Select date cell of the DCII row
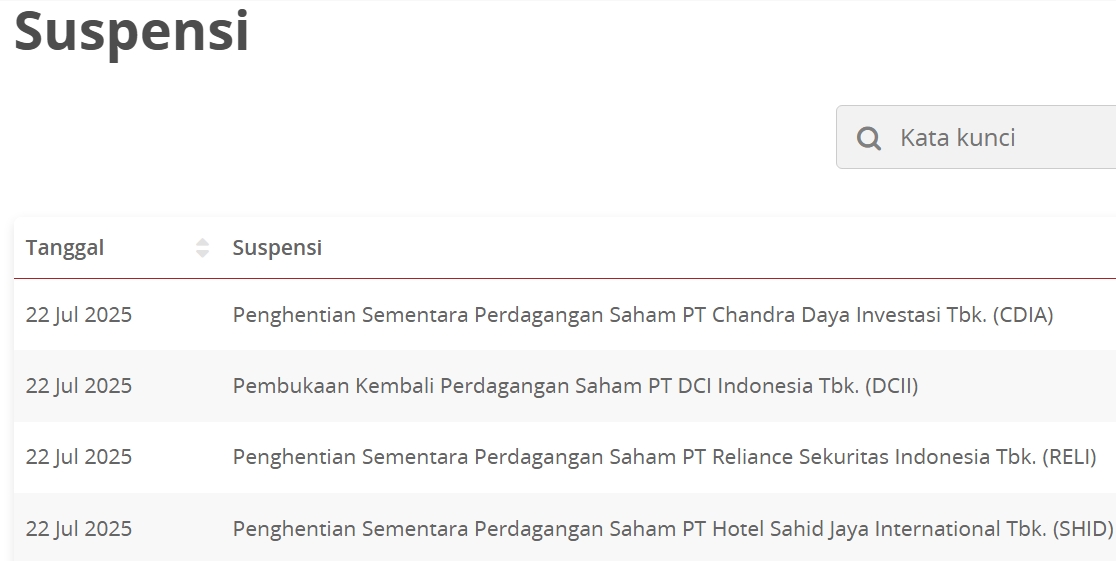Image resolution: width=1116 pixels, height=561 pixels. (79, 386)
